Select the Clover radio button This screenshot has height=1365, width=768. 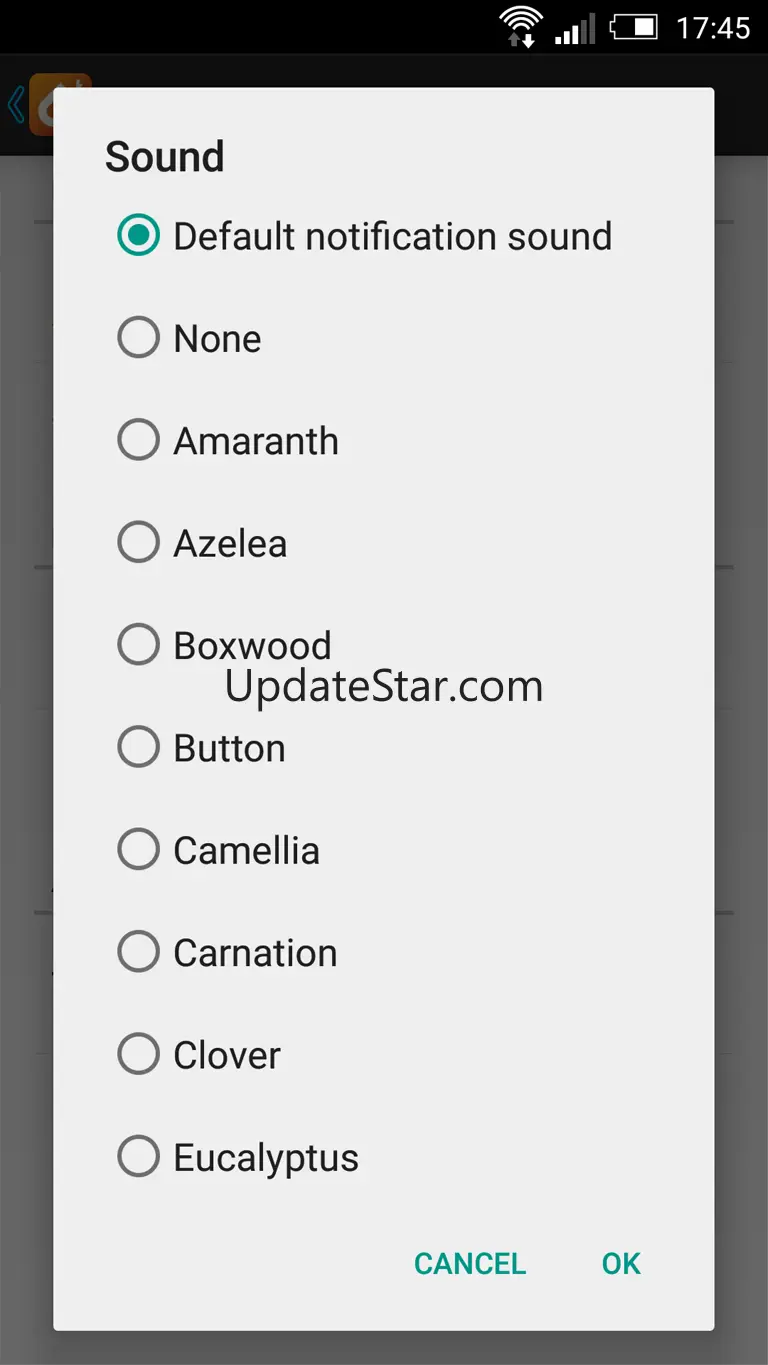138,1054
